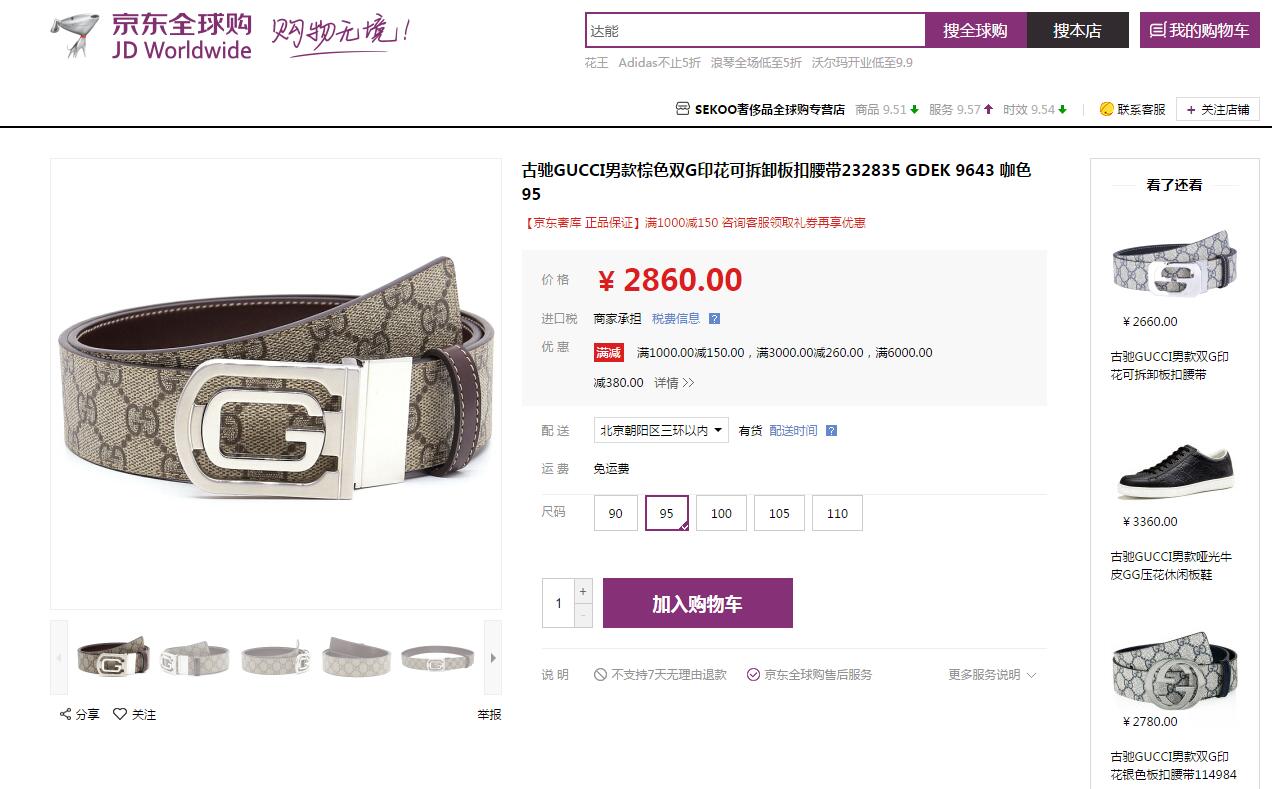This screenshot has width=1272, height=789.
Task: Search the whole site with 搜全球购
Action: click(975, 30)
